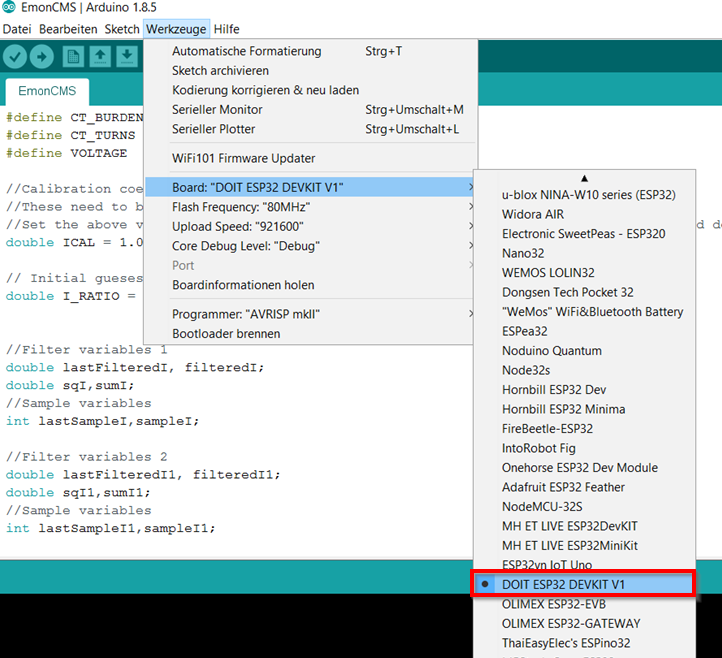The image size is (722, 658).
Task: Open the Datei menu
Action: [x=18, y=29]
